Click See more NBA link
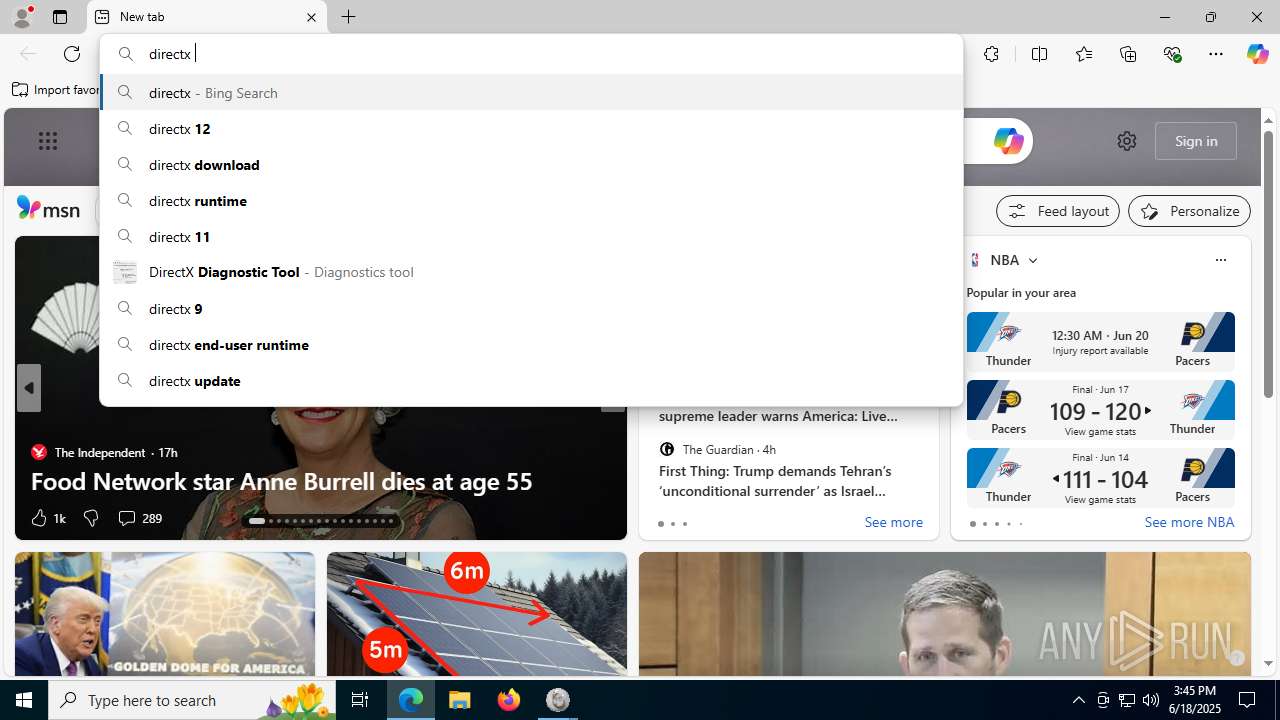Viewport: 1280px width, 720px height. point(1189,522)
